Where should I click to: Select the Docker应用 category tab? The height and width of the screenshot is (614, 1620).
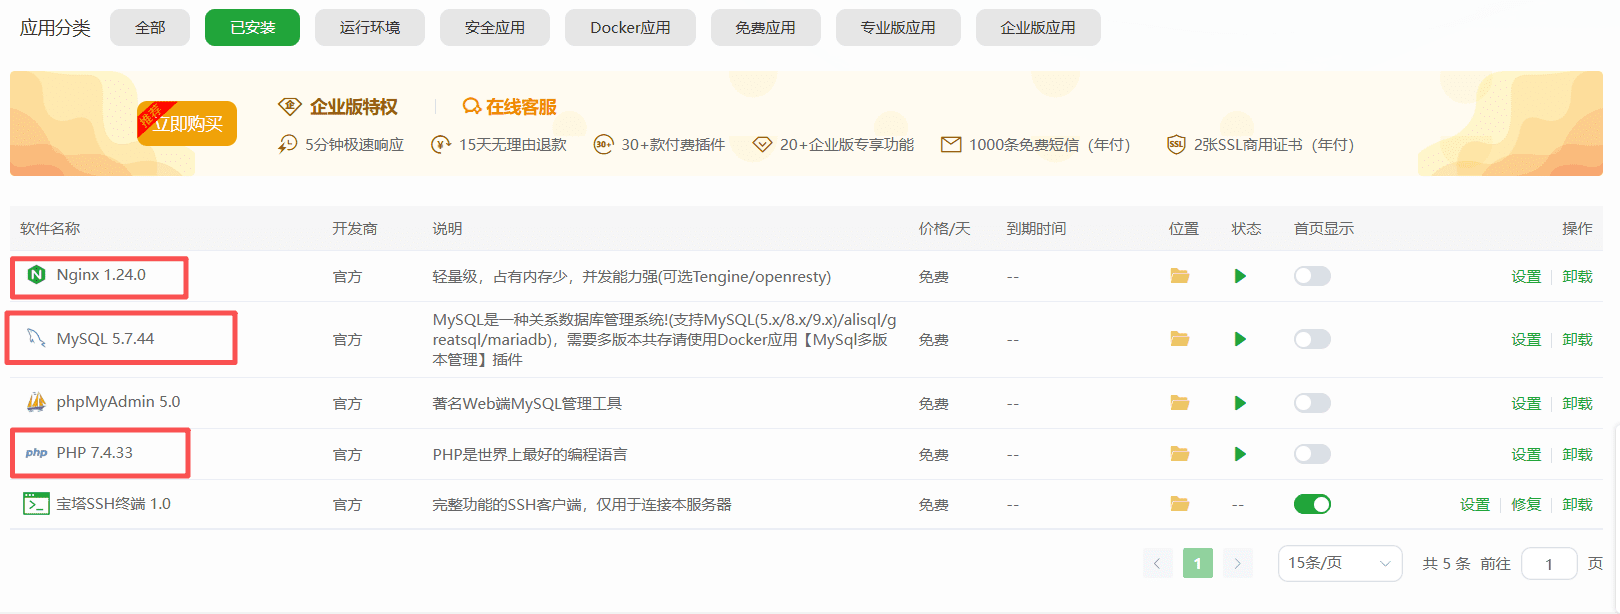tap(630, 28)
